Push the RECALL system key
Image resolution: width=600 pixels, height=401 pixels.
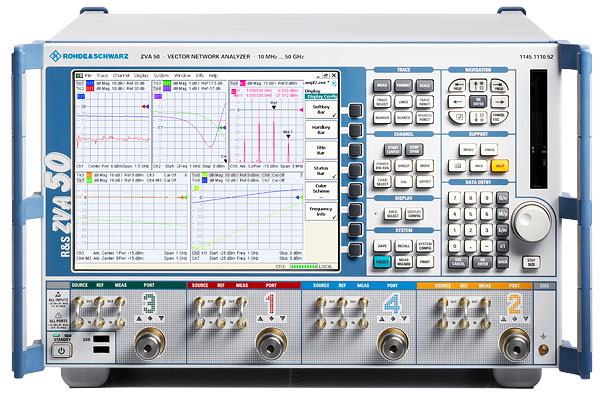pyautogui.click(x=403, y=246)
